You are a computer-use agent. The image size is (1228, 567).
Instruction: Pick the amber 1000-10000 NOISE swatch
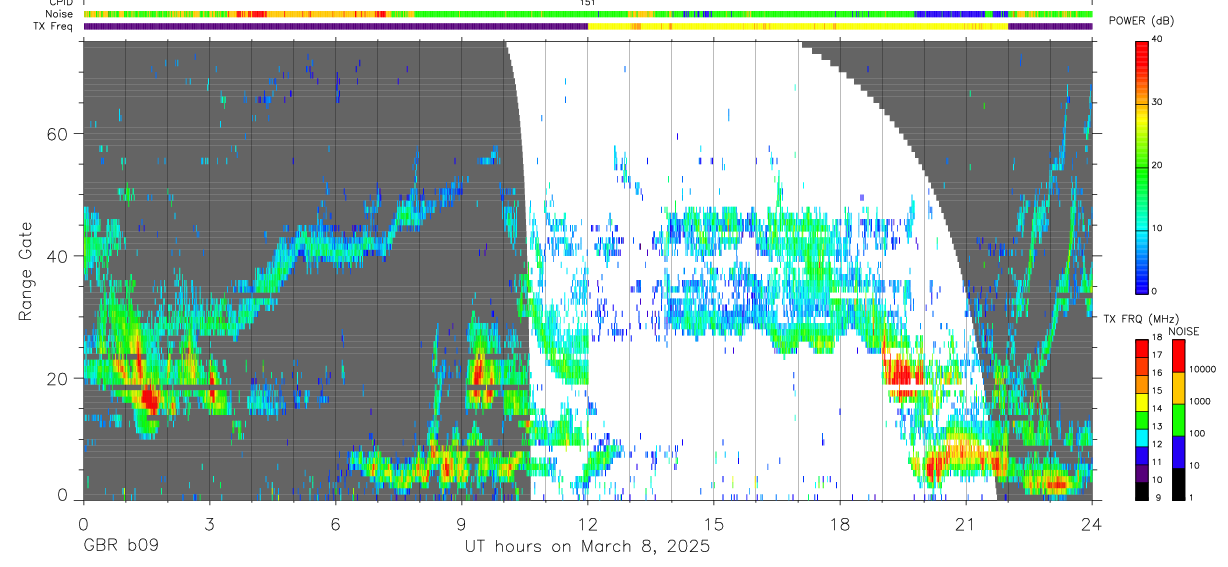1177,387
